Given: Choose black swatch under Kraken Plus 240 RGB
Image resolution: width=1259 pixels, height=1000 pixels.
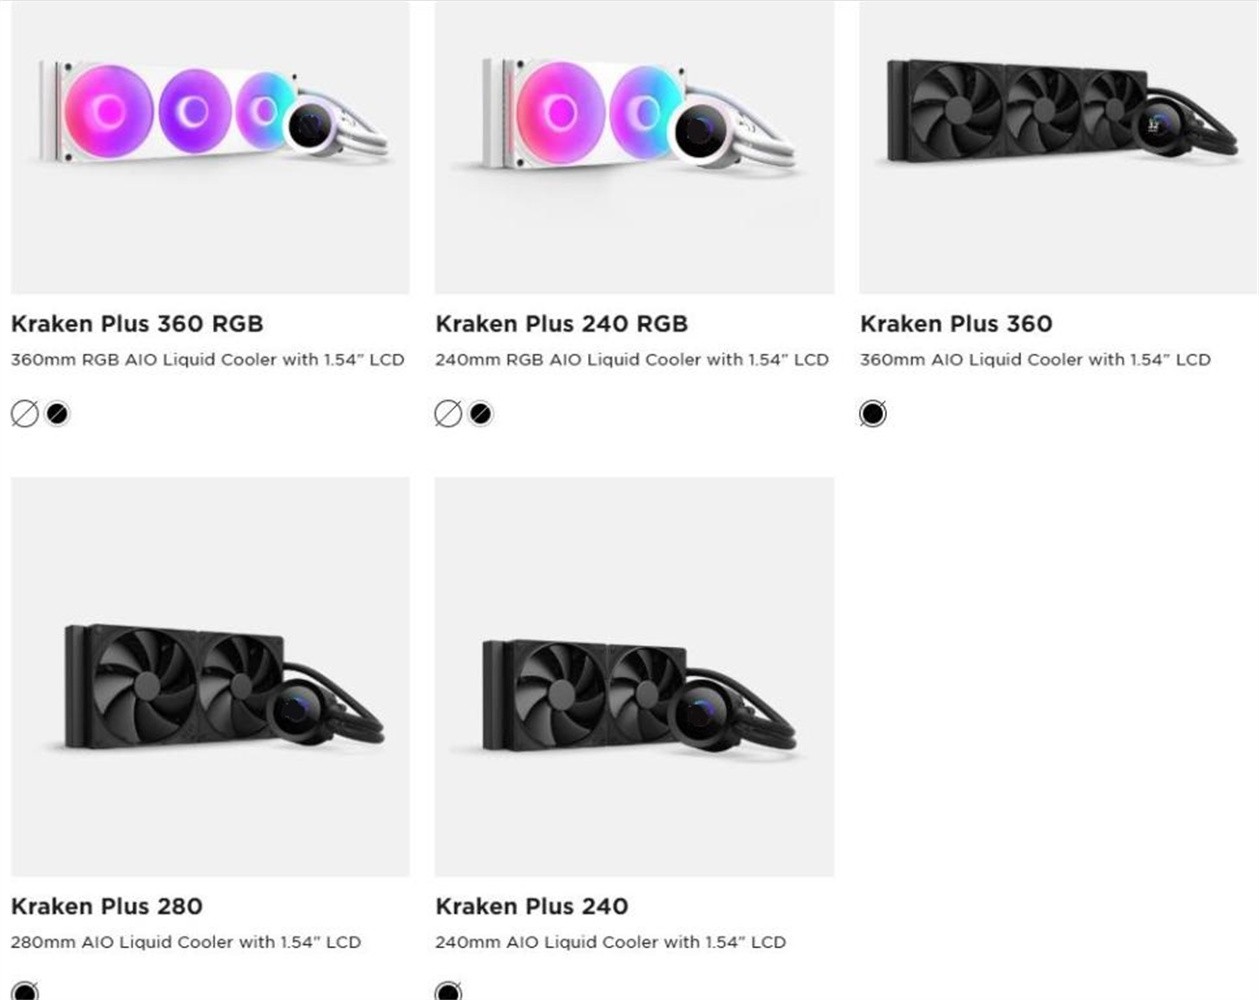Looking at the screenshot, I should pyautogui.click(x=481, y=413).
